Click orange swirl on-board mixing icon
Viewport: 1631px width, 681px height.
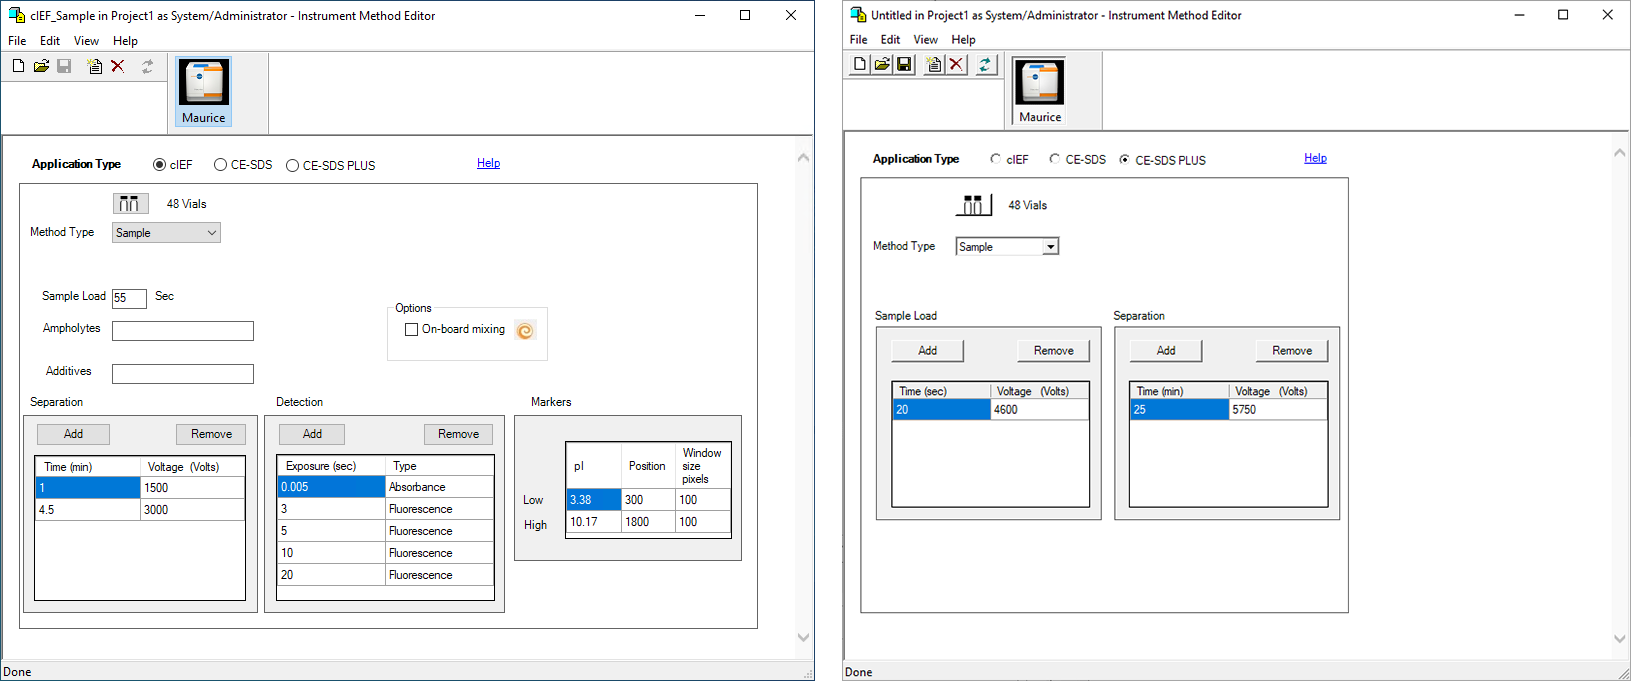[525, 330]
